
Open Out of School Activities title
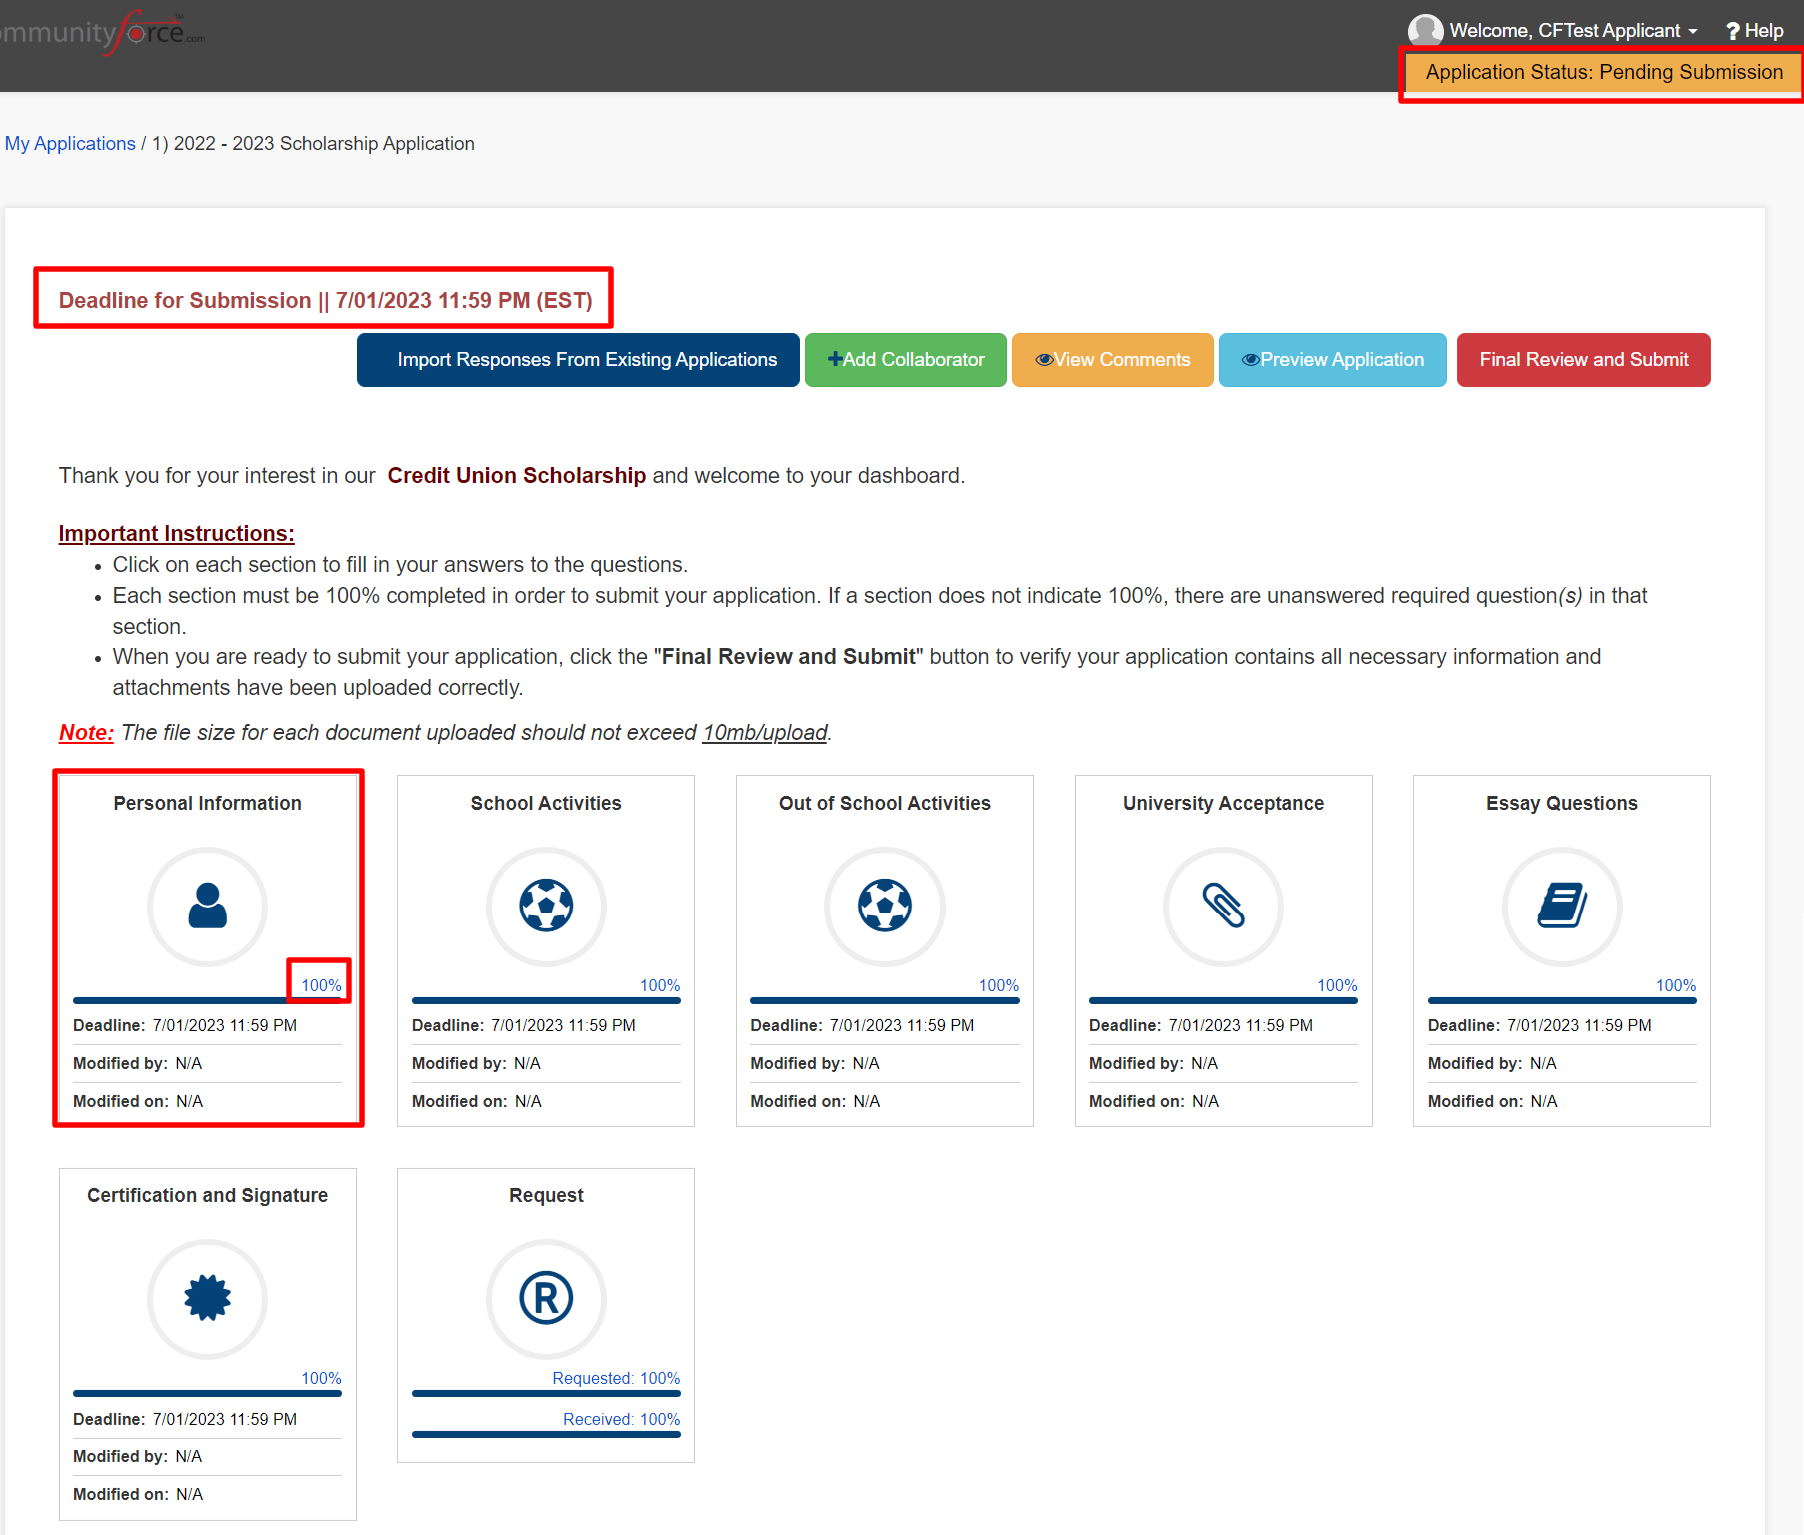[x=885, y=803]
